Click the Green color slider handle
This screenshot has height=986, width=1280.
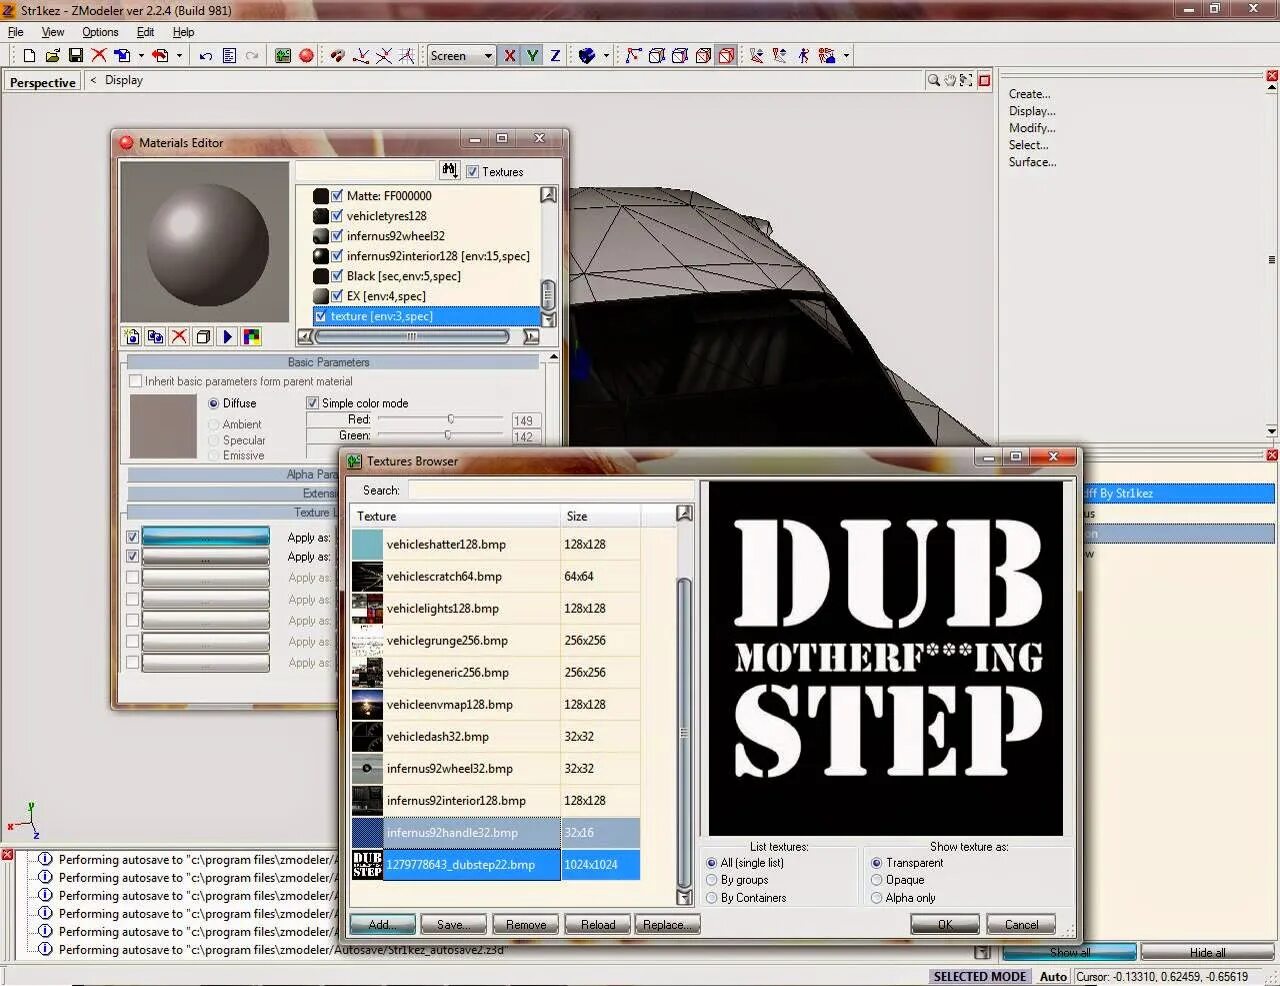448,435
